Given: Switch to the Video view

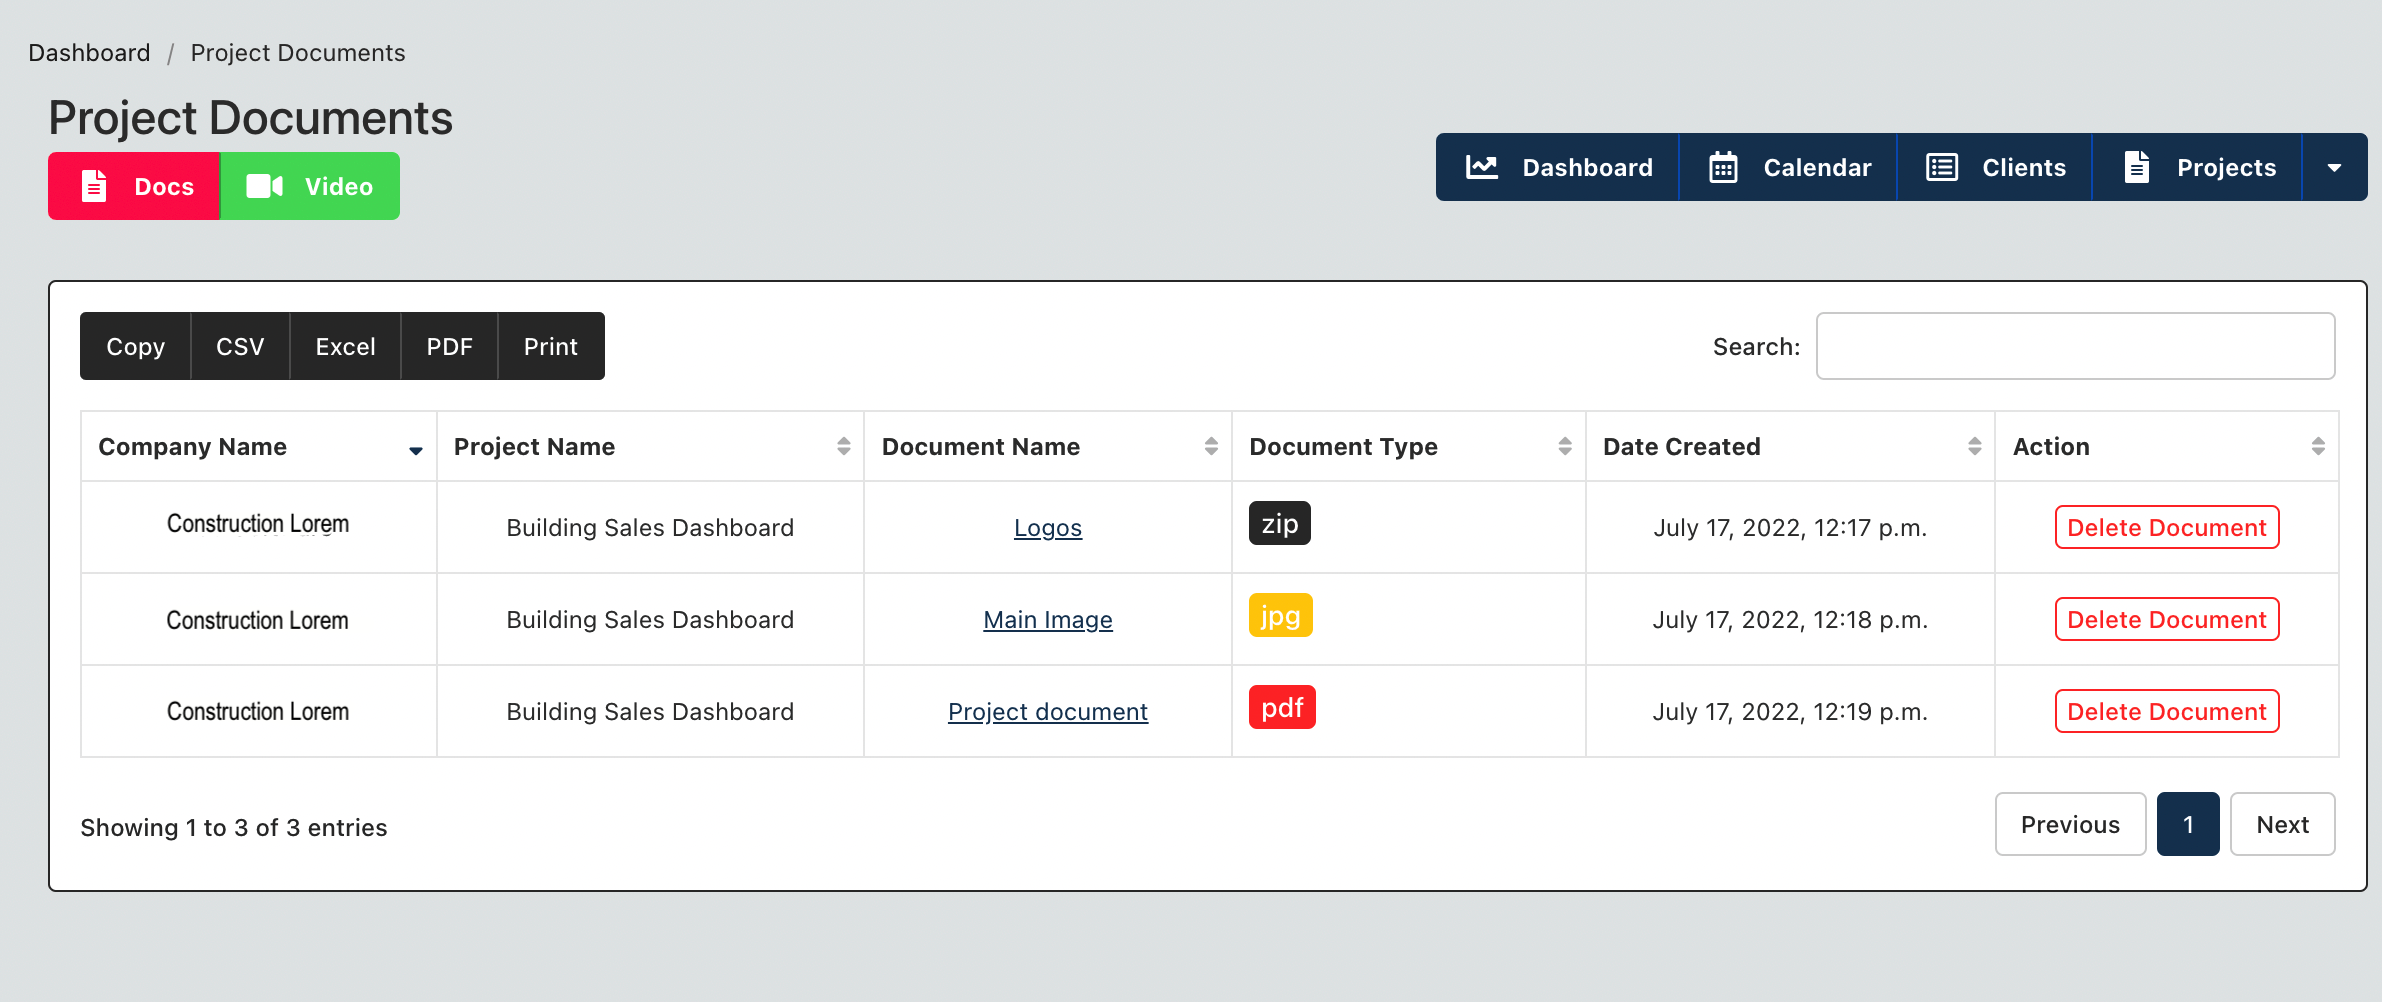Looking at the screenshot, I should tap(310, 186).
